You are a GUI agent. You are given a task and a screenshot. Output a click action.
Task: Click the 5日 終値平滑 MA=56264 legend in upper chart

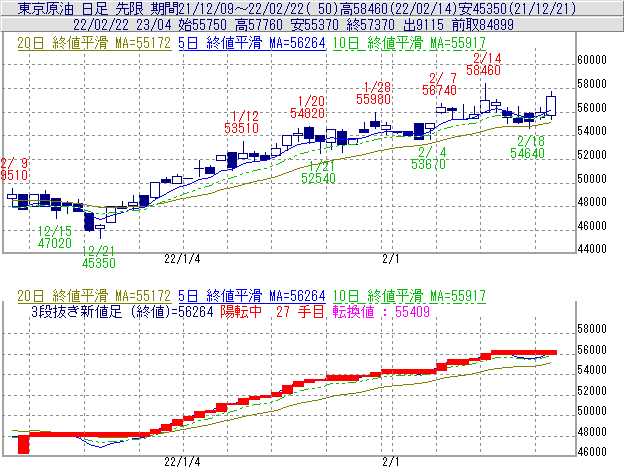(252, 43)
